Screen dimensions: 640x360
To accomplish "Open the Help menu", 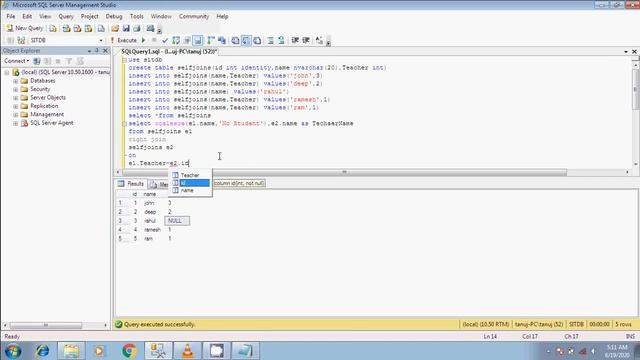I will (x=222, y=16).
